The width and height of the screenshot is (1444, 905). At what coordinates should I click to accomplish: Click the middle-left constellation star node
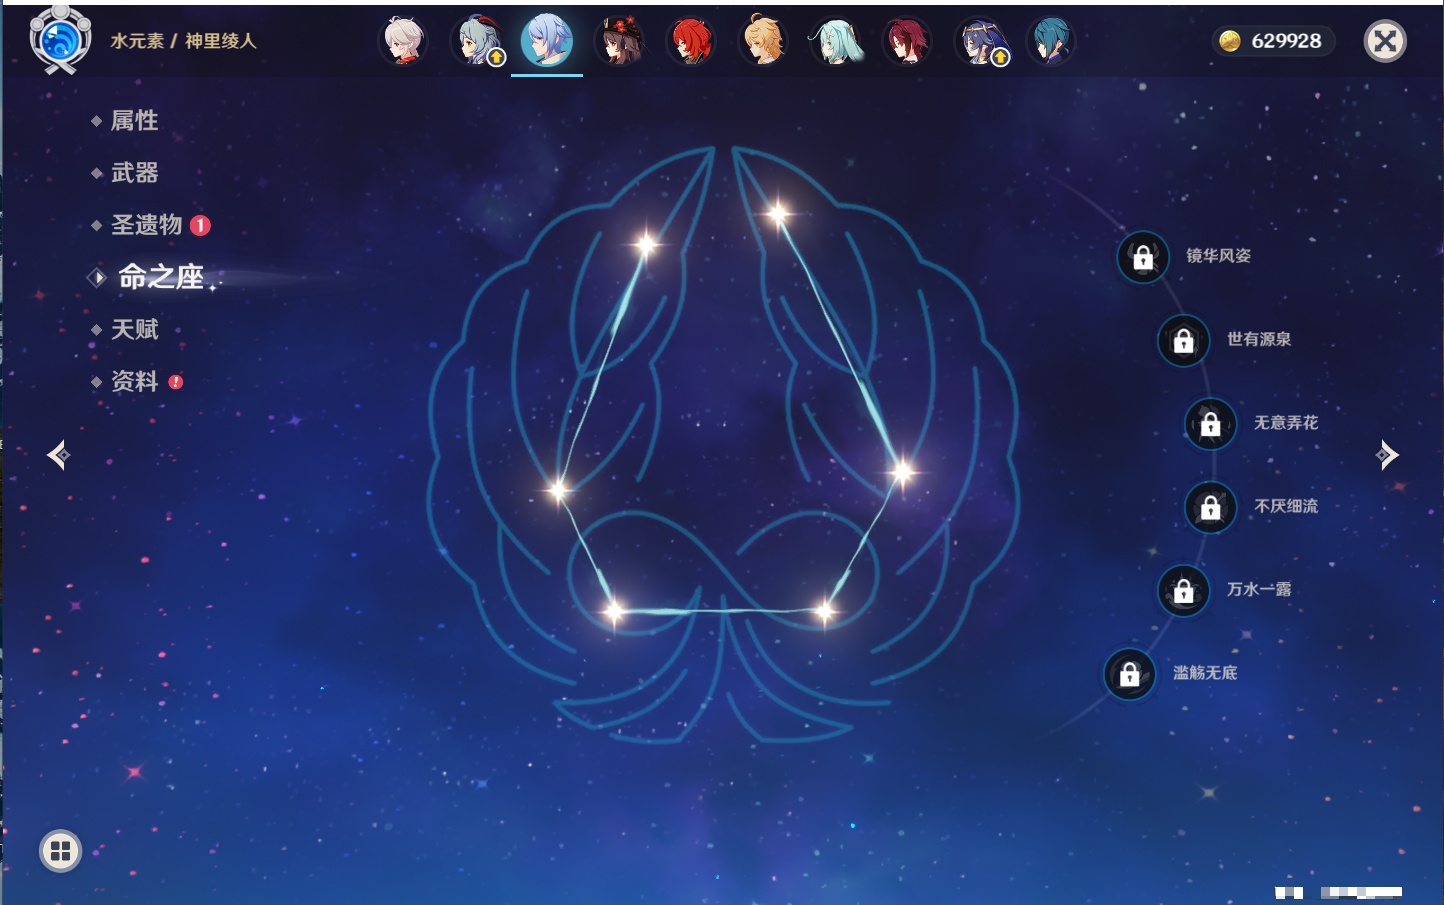(x=558, y=489)
